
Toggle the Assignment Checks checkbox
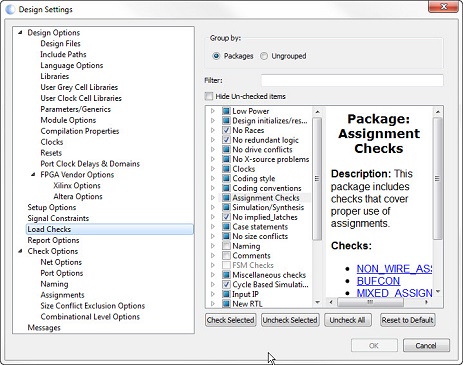tap(226, 198)
